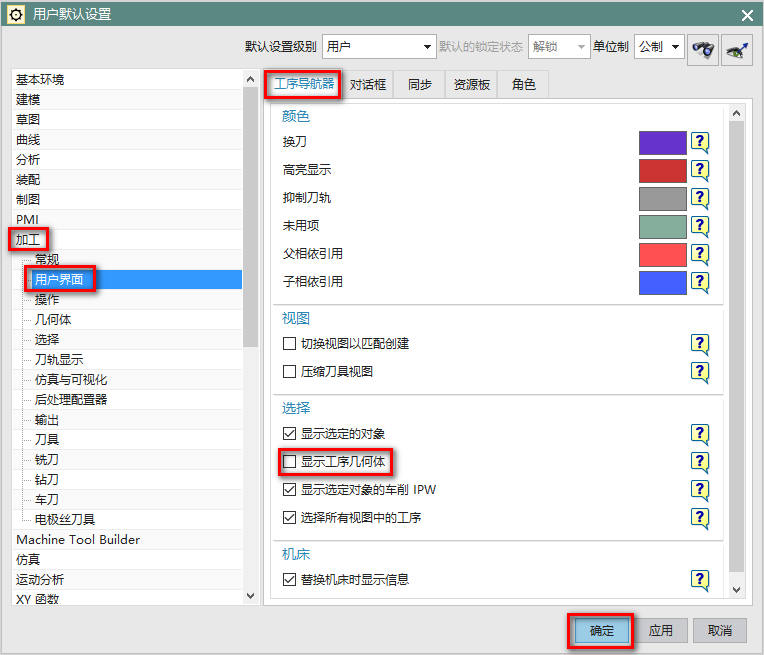
Task: Click the binoculars find-default icon
Action: point(703,49)
